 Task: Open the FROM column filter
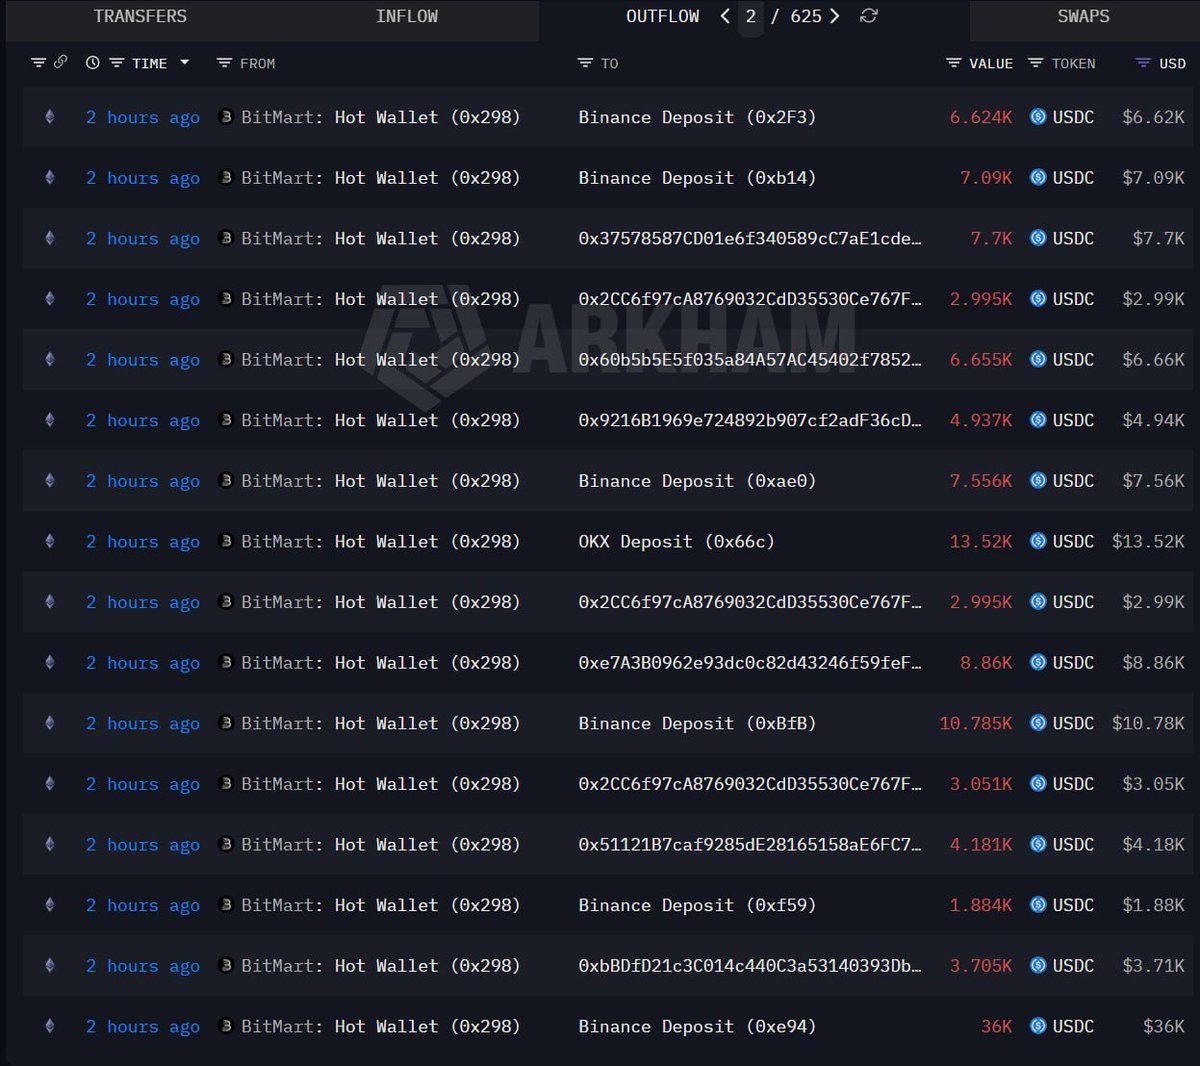coord(224,63)
